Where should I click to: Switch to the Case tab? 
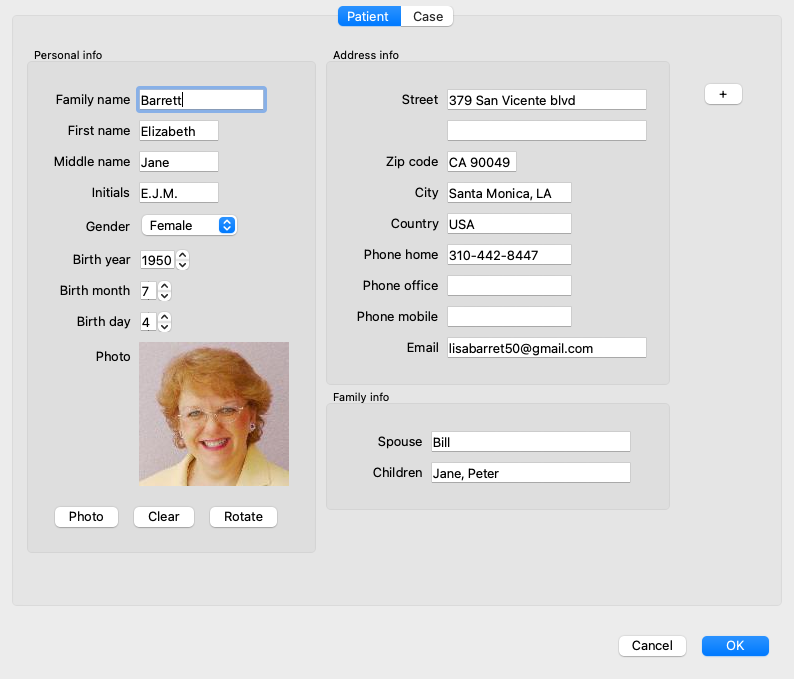(x=428, y=16)
